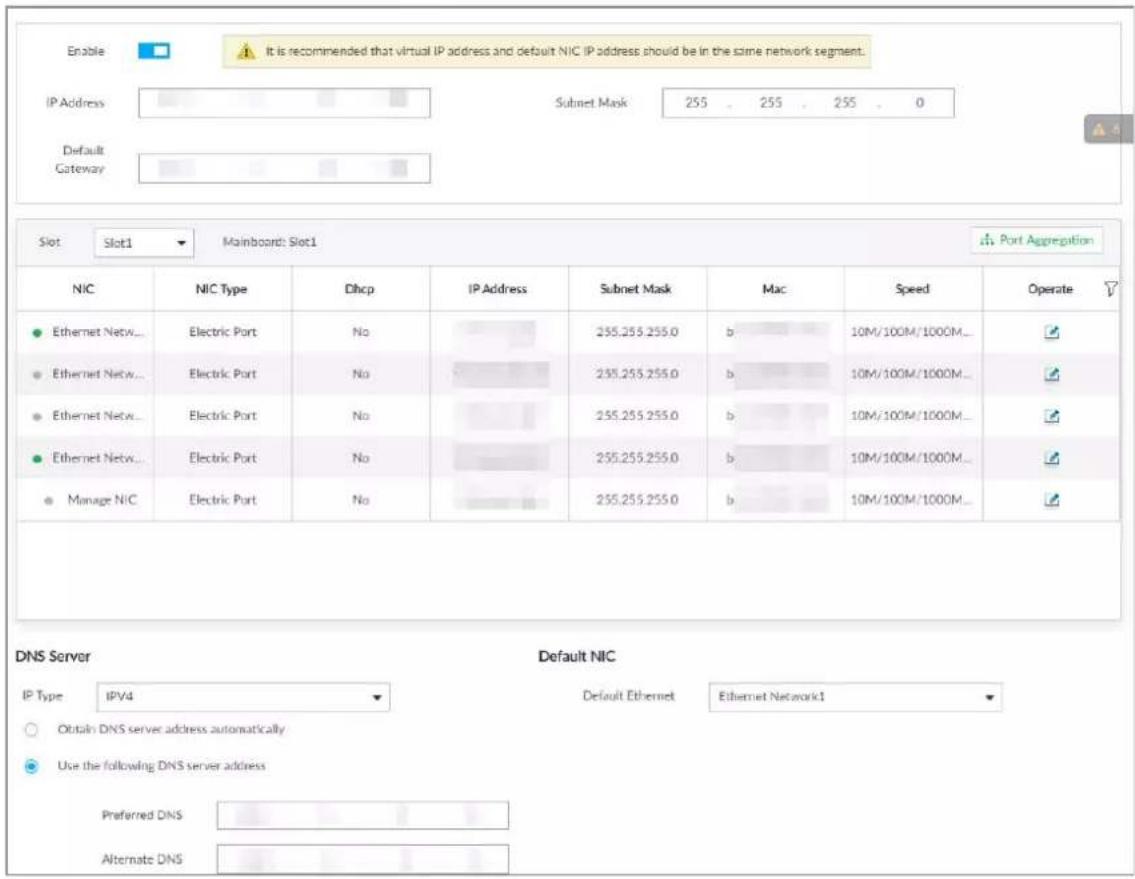Screen dimensions: 1135x879
Task: Click 255.255.255.0 in the Manage NIC row
Action: 637,500
